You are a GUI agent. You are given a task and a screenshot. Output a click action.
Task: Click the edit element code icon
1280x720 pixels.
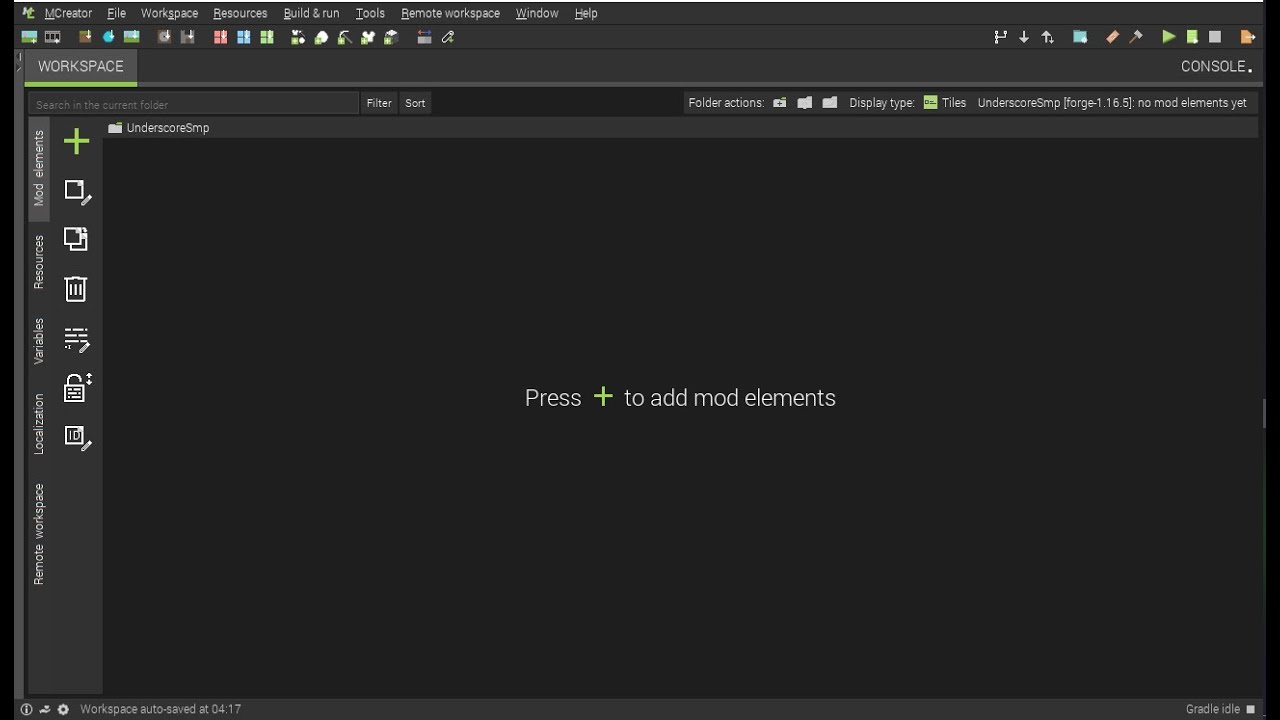pyautogui.click(x=77, y=340)
